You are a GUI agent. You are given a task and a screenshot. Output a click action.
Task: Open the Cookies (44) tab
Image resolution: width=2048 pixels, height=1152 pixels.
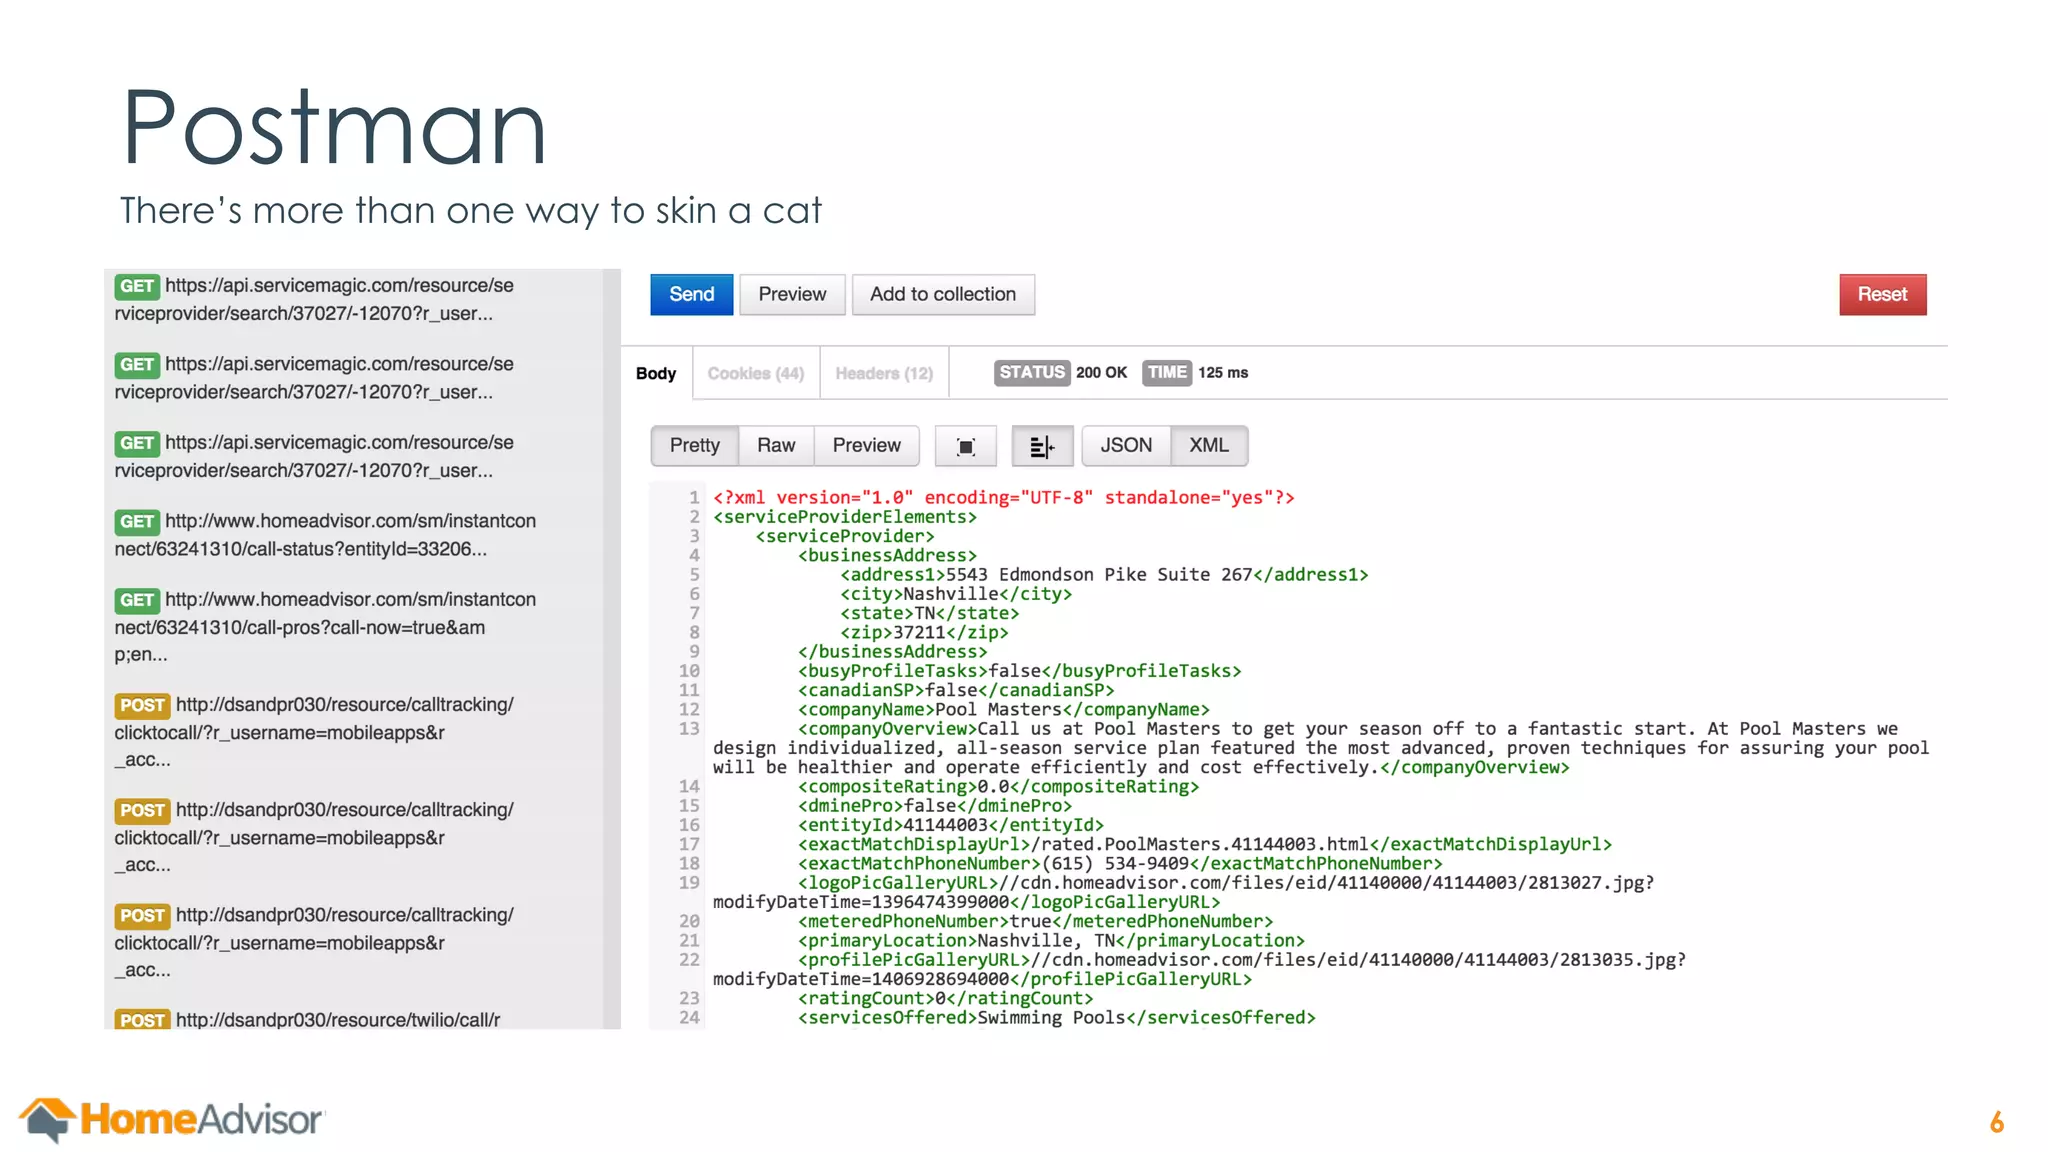coord(755,373)
